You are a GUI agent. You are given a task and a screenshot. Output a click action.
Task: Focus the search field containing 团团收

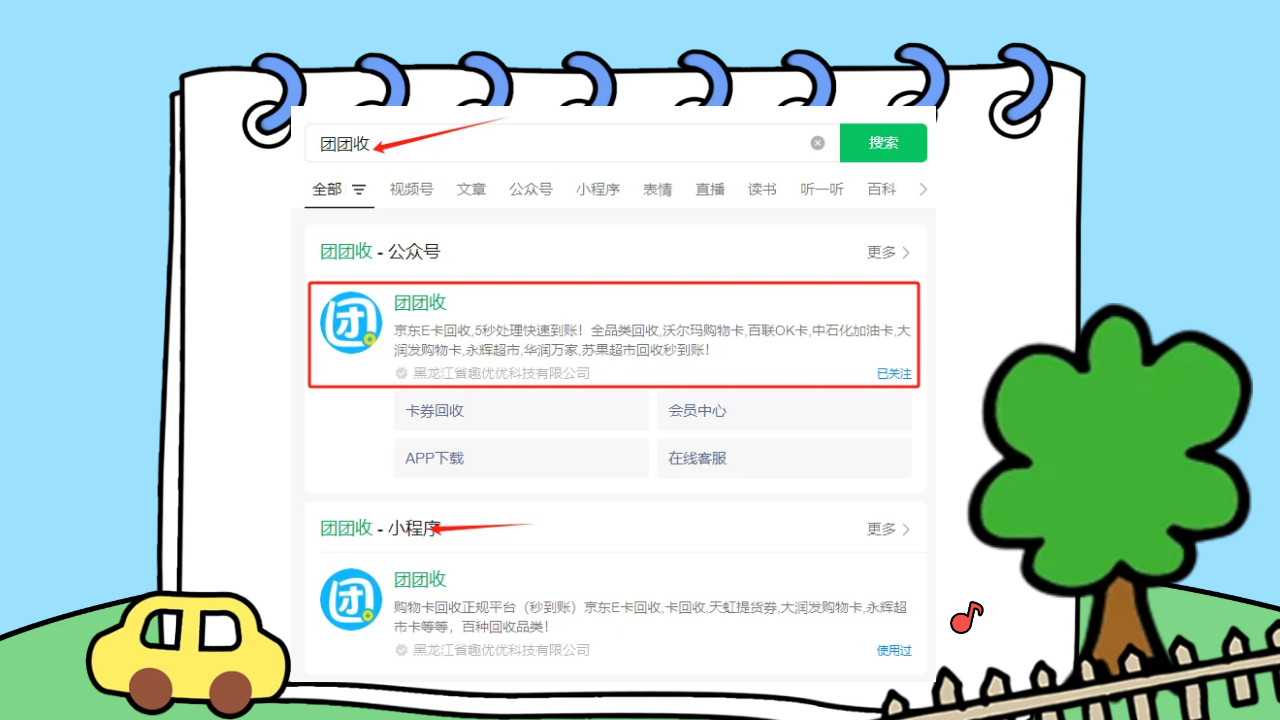pos(572,143)
